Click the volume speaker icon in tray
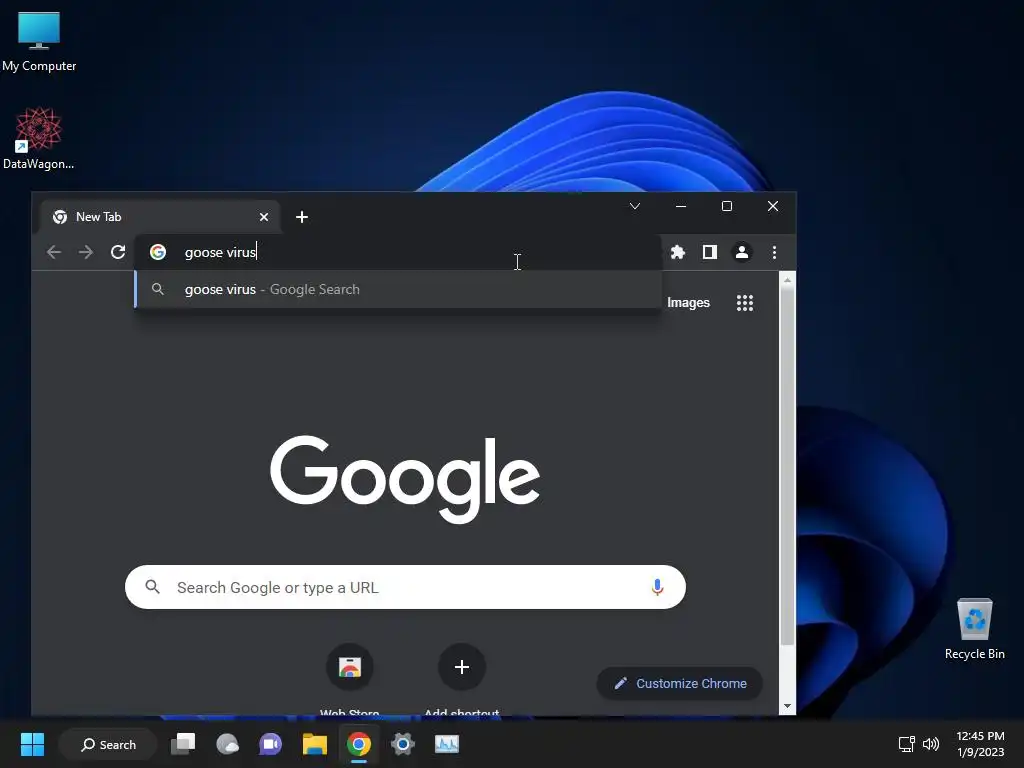Image resolution: width=1024 pixels, height=768 pixels. [x=931, y=744]
